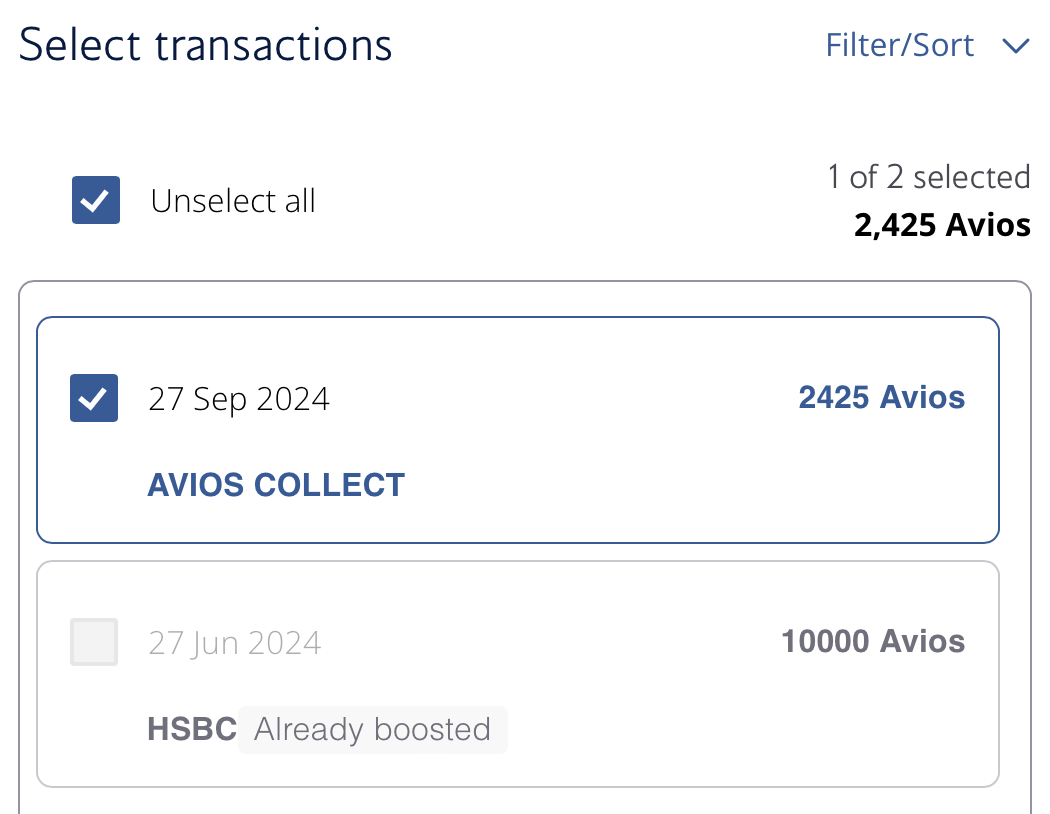Click the Select transactions heading

point(206,45)
